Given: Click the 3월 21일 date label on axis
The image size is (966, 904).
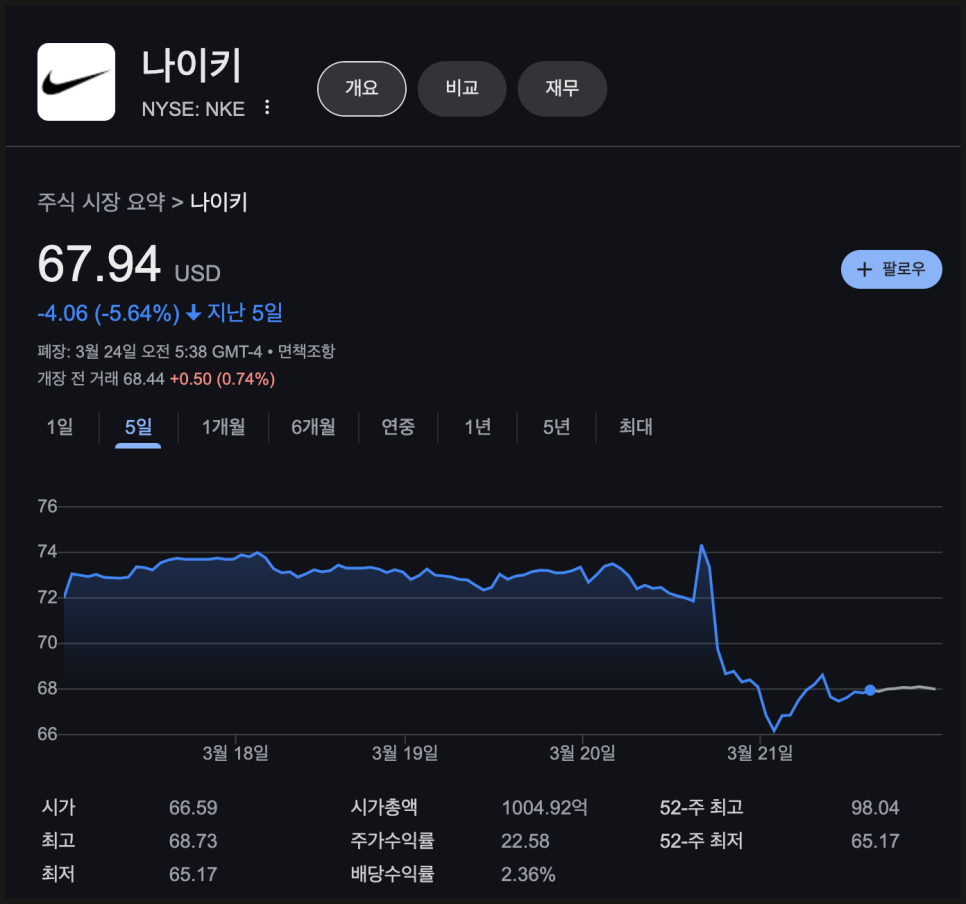Looking at the screenshot, I should [x=760, y=753].
